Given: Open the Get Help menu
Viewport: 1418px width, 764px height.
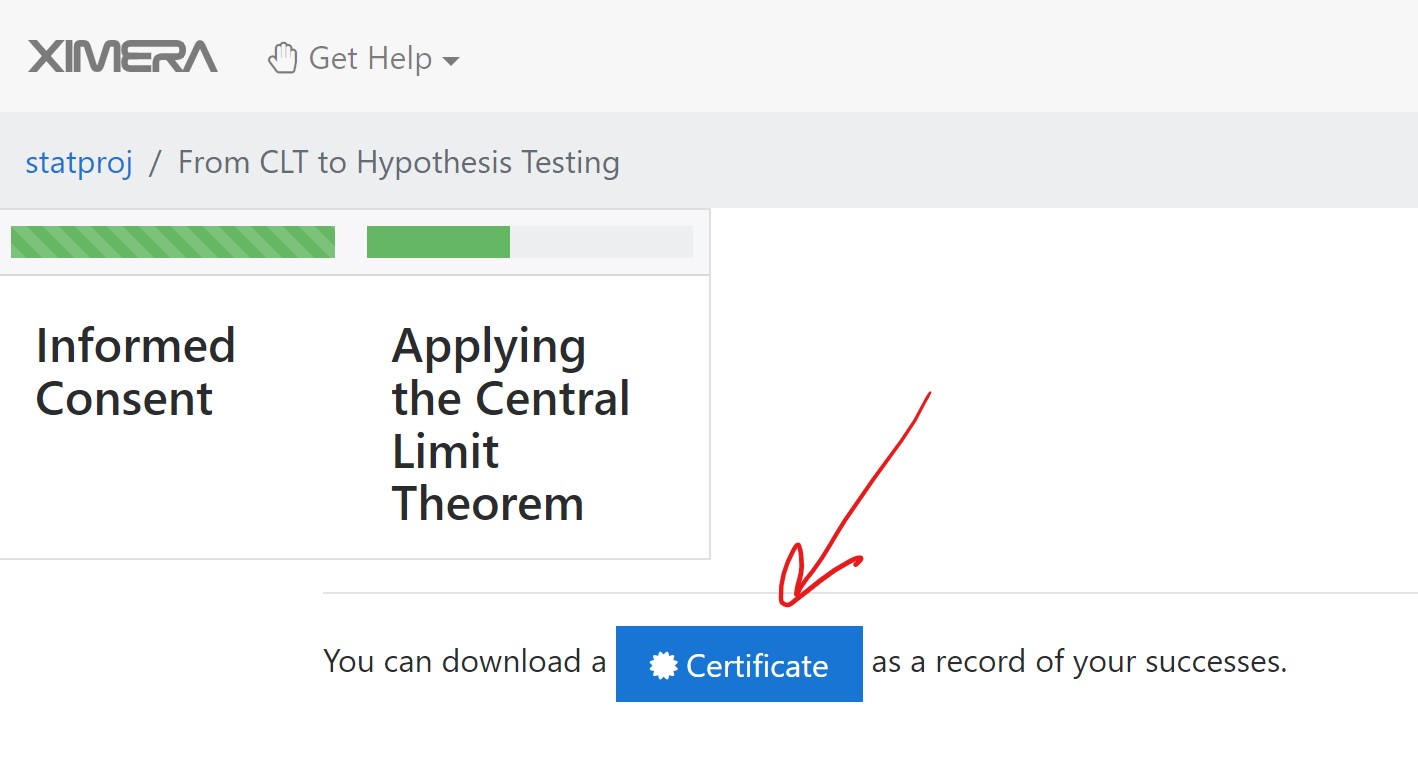Looking at the screenshot, I should (x=370, y=58).
